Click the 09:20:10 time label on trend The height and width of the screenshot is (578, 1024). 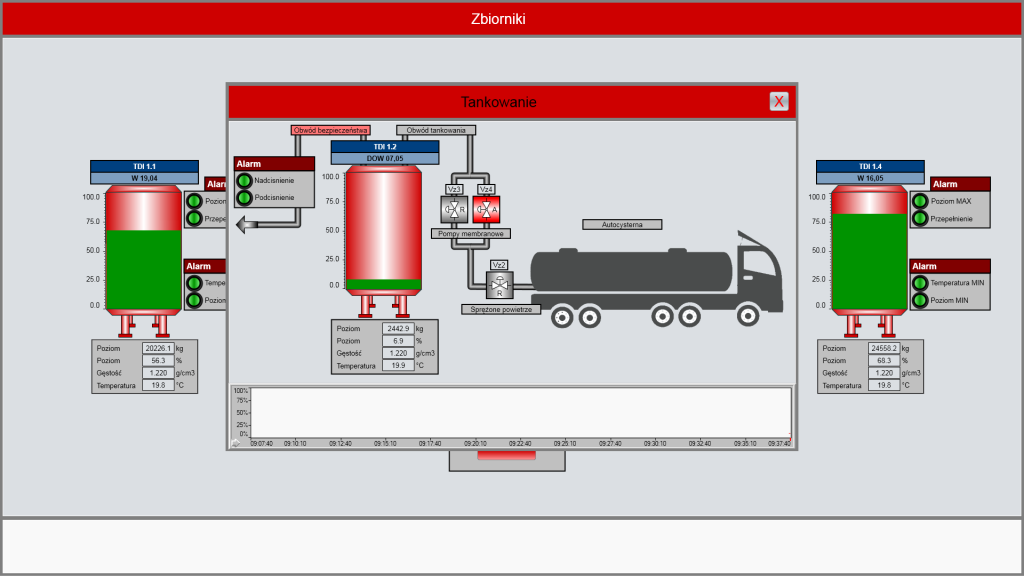click(x=475, y=443)
